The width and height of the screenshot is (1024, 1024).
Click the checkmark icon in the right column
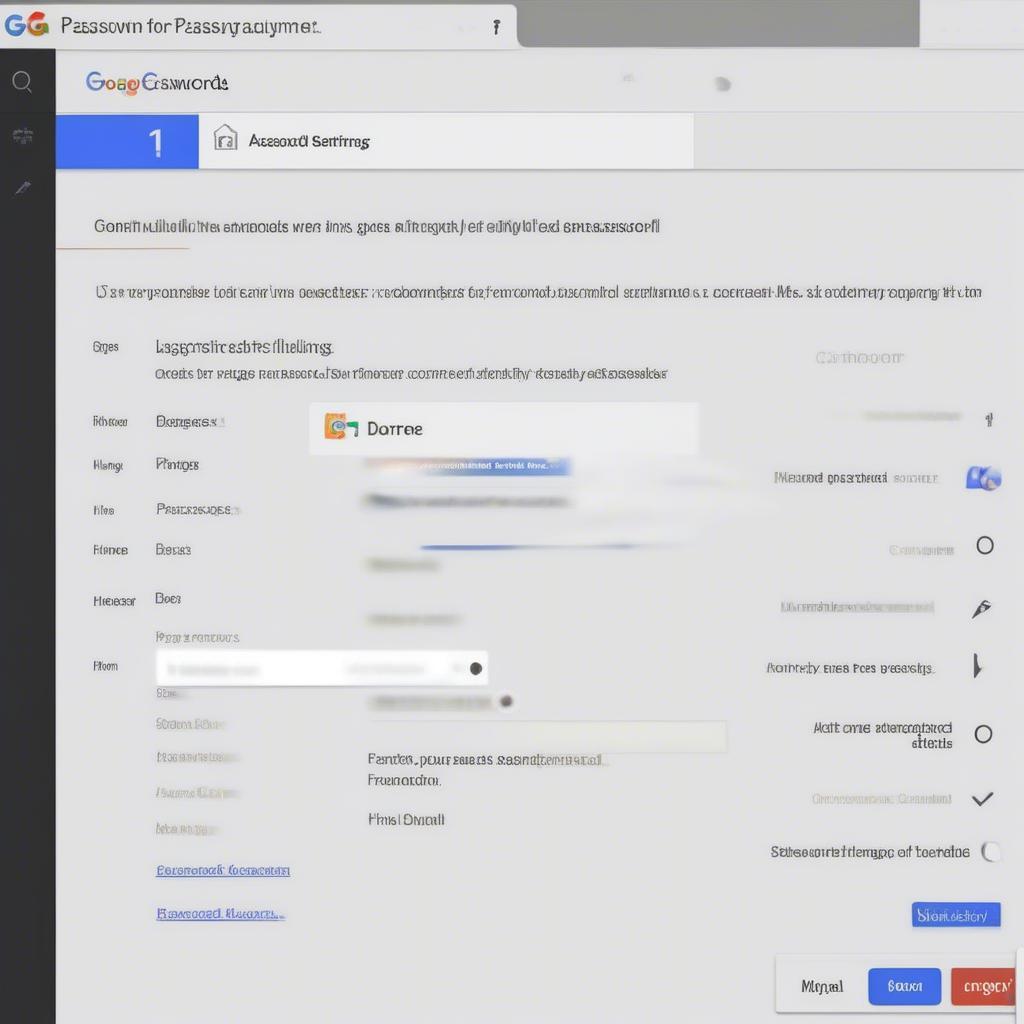(982, 799)
